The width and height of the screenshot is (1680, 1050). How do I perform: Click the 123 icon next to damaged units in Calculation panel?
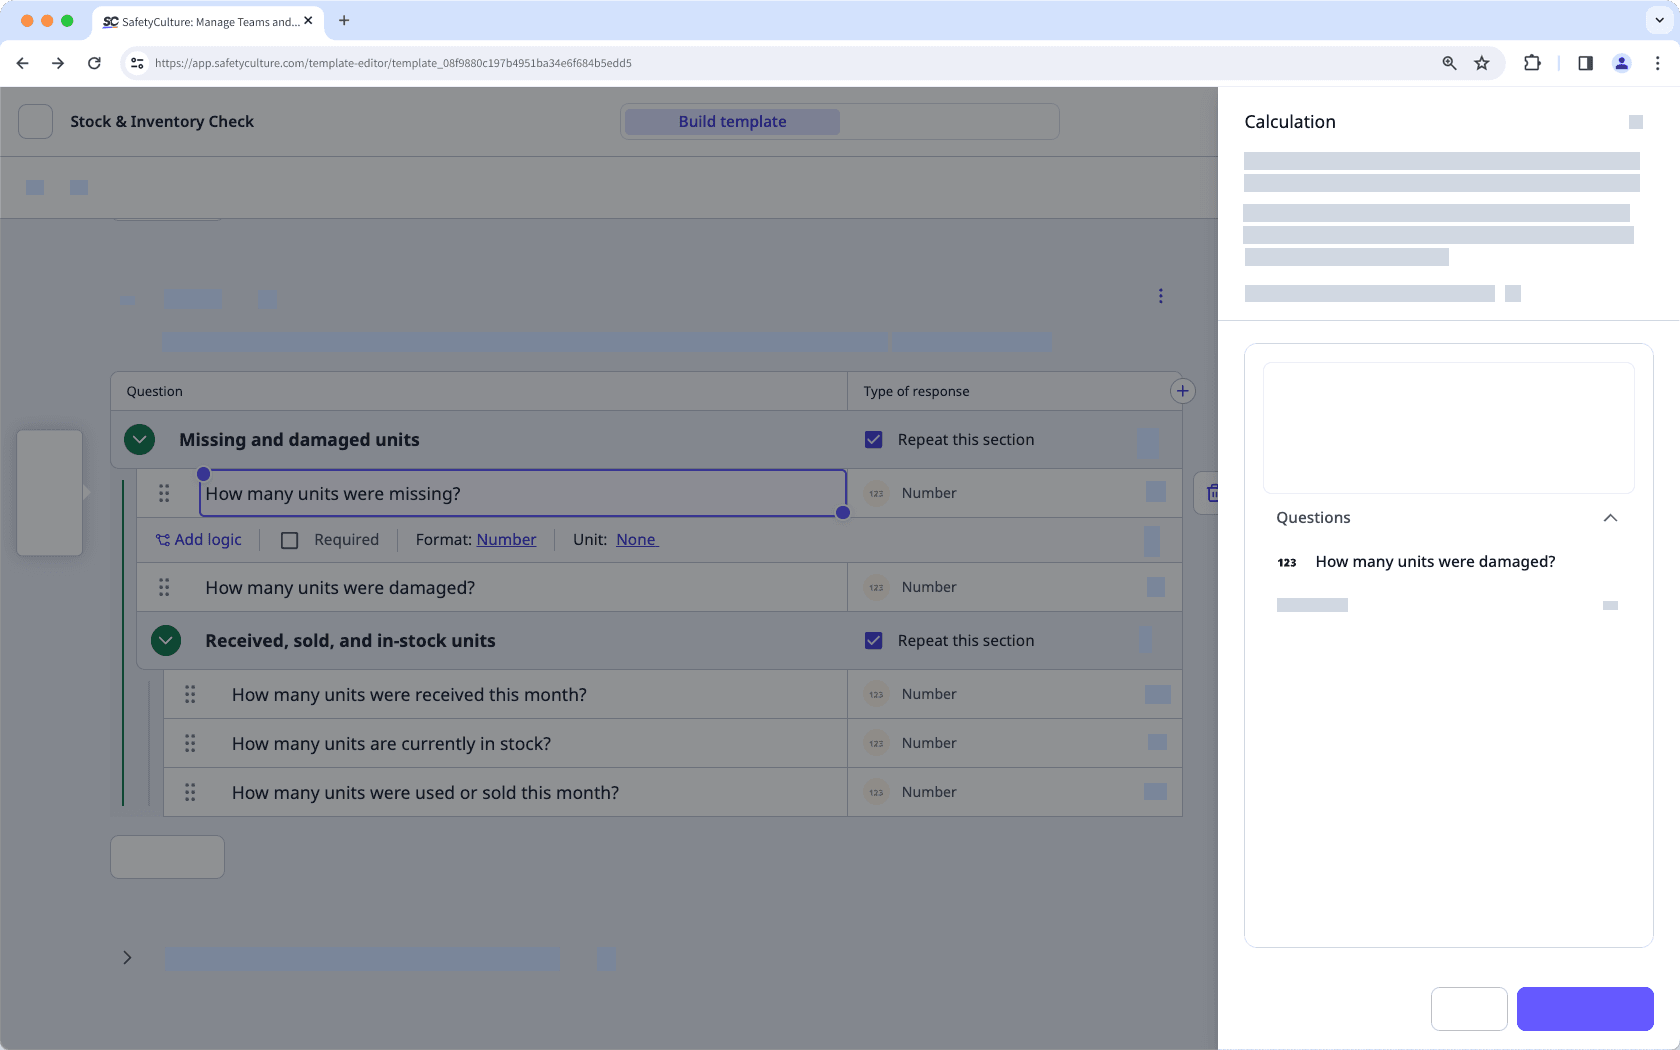pos(1287,562)
